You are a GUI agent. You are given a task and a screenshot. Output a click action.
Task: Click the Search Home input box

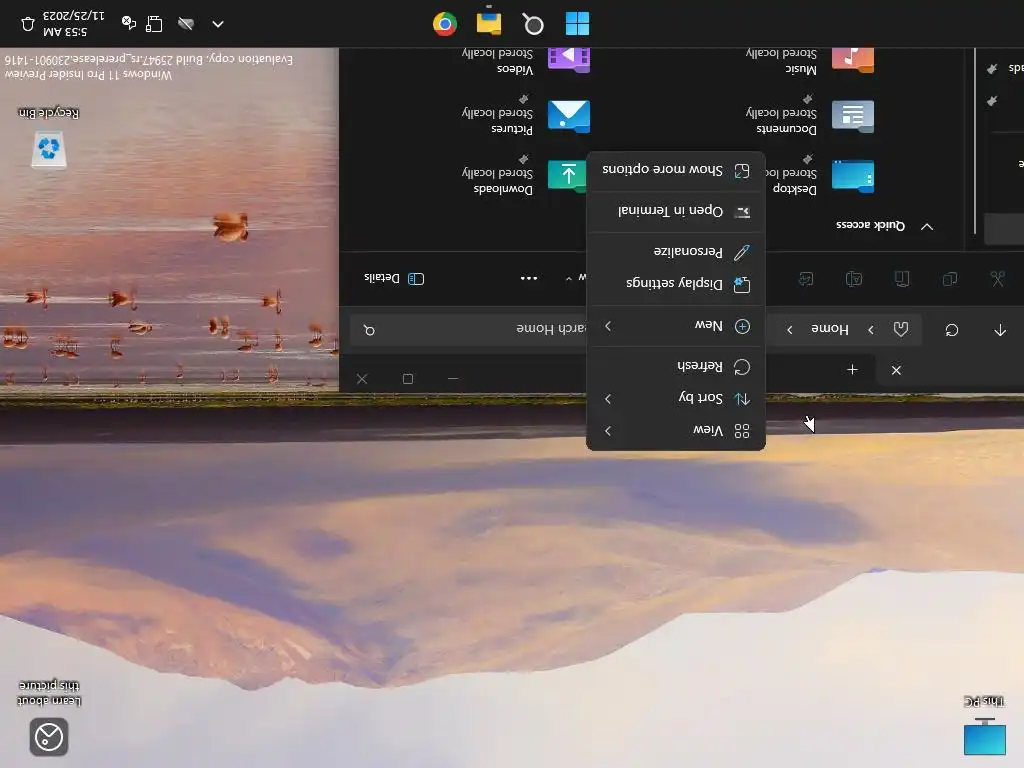click(x=468, y=329)
